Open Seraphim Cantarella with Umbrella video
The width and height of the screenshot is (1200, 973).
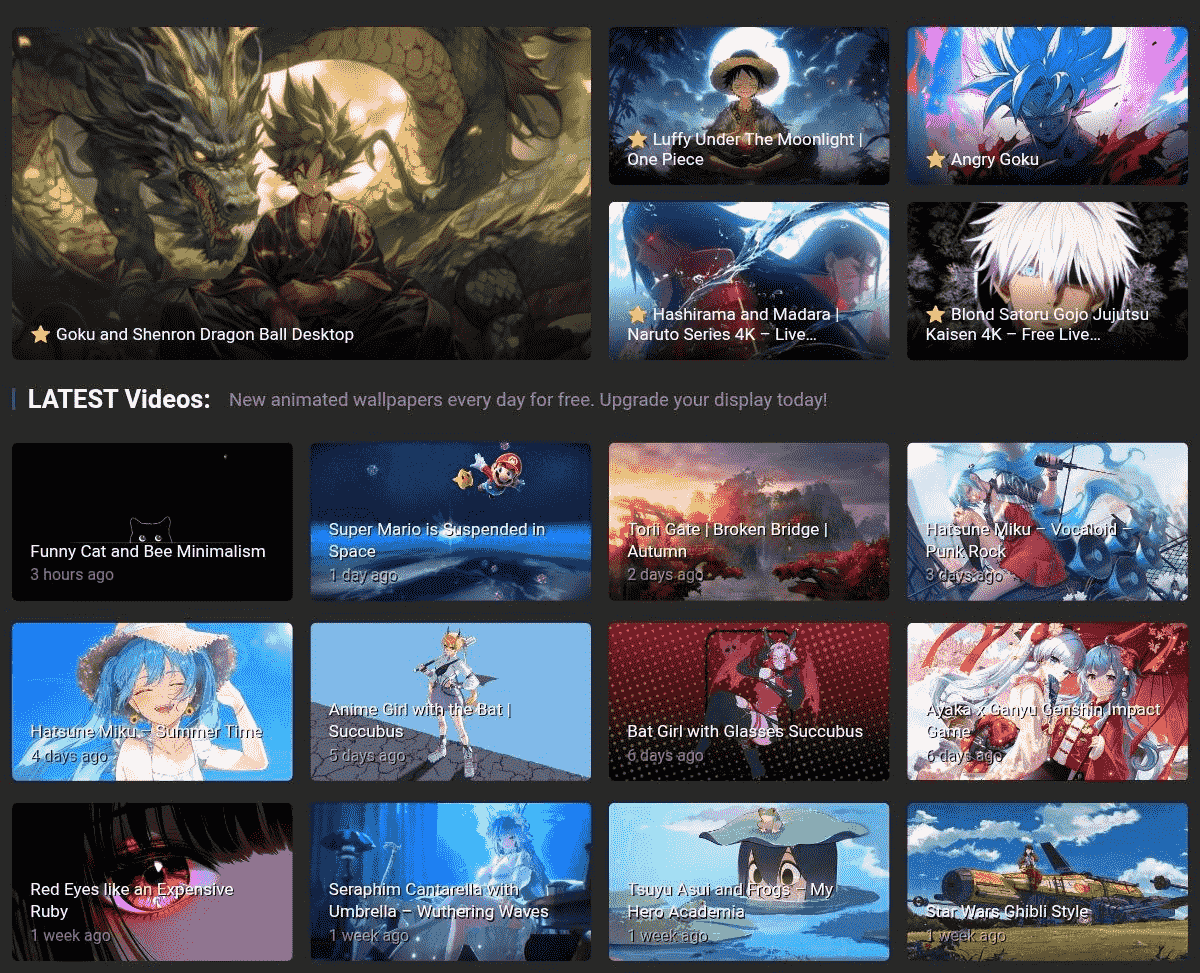point(450,882)
